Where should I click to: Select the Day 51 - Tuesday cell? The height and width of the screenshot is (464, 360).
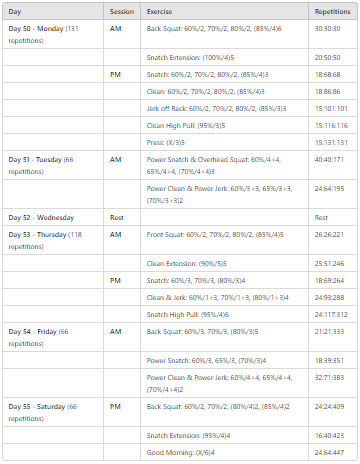pyautogui.click(x=53, y=165)
